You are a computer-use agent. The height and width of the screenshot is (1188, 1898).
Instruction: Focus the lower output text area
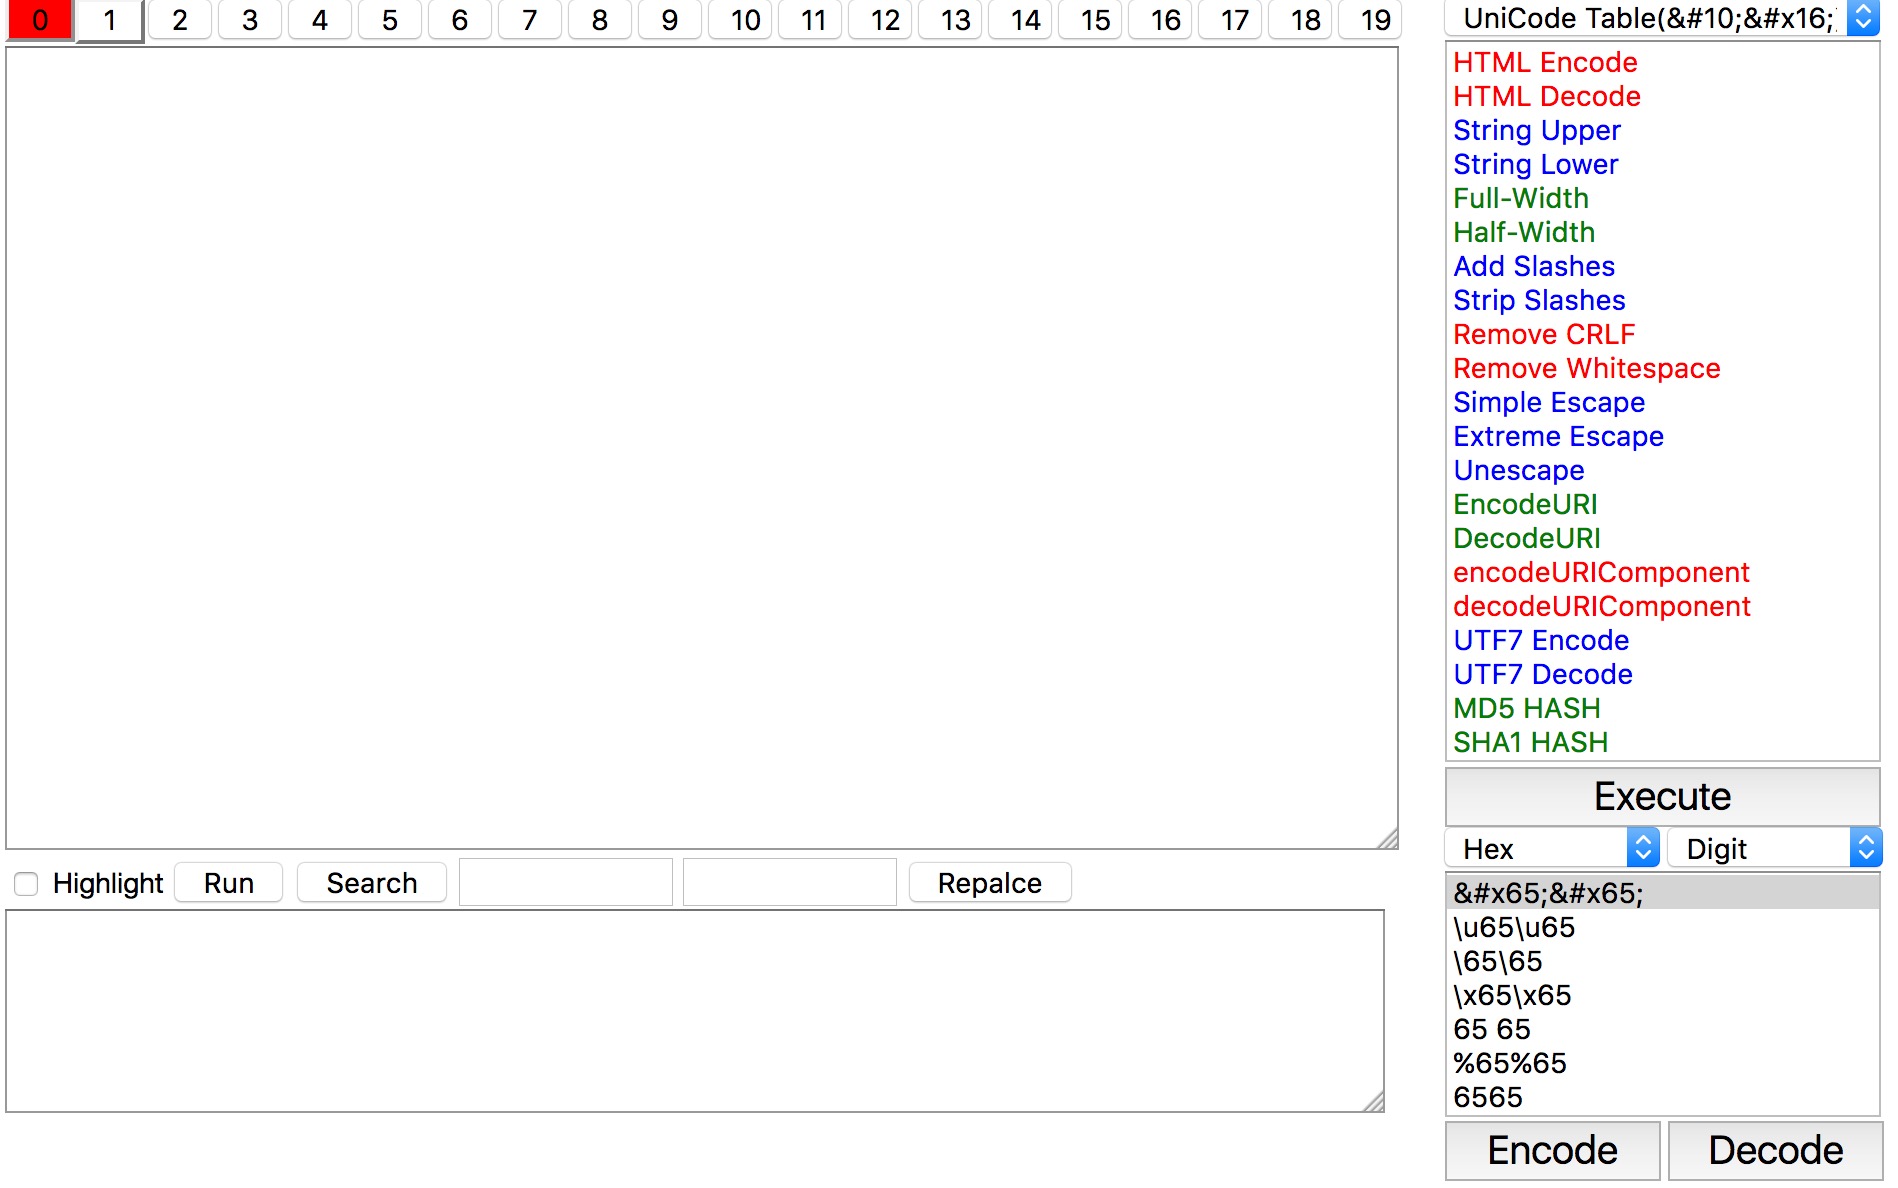pos(695,1011)
